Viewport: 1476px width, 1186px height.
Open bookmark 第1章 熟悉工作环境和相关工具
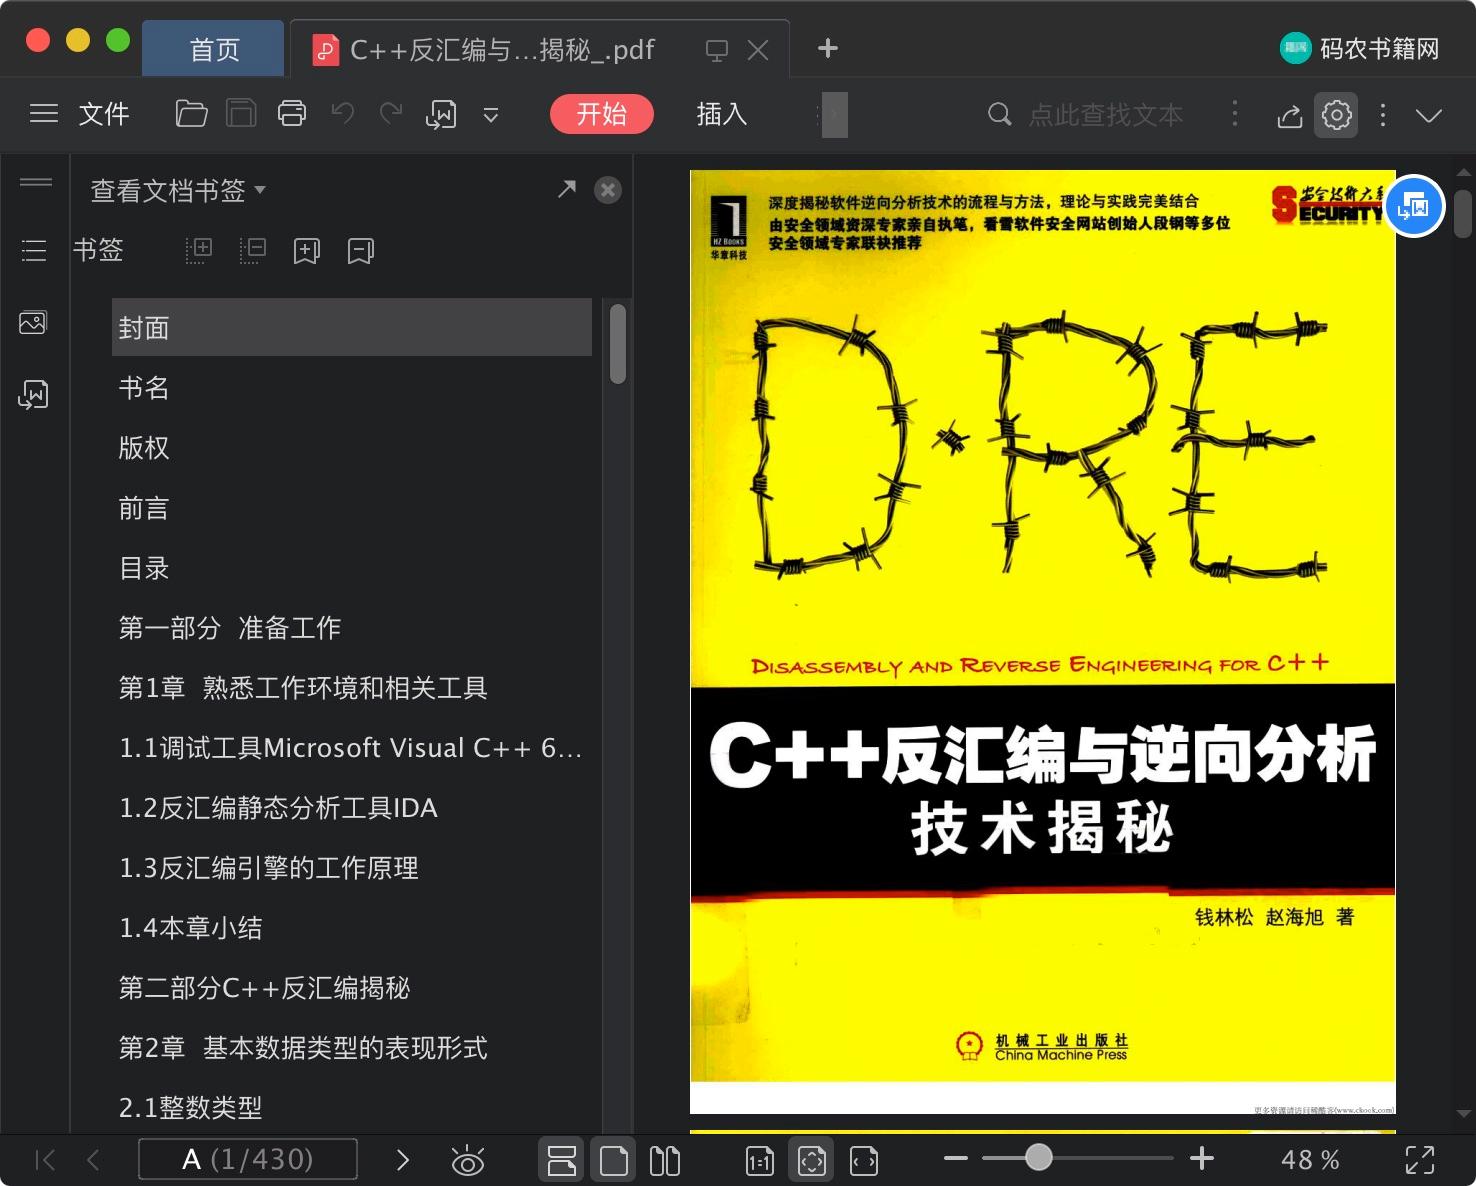tap(303, 688)
